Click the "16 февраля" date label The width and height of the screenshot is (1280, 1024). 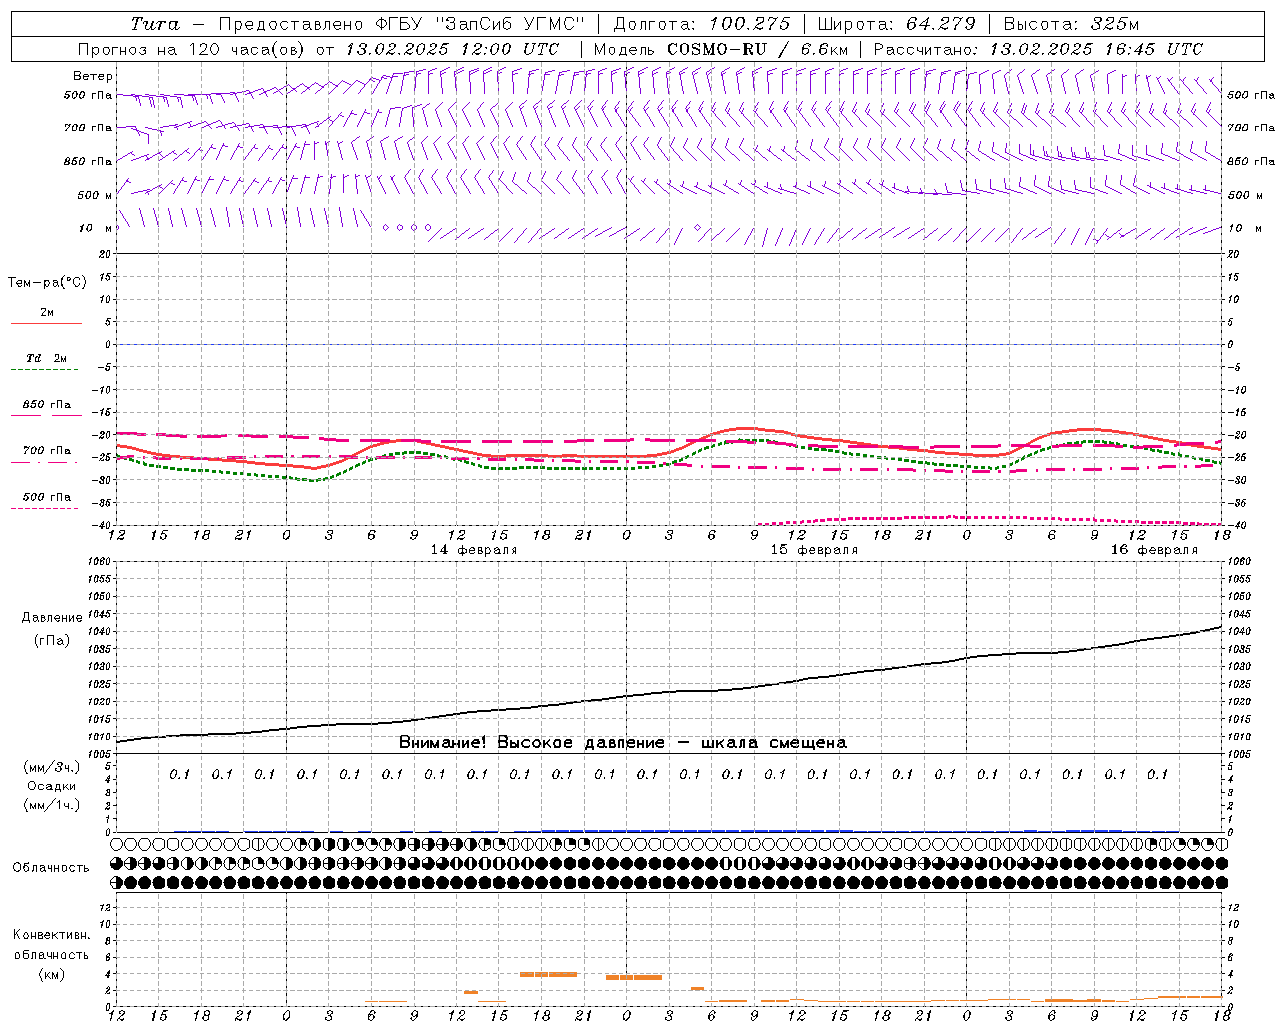[1154, 550]
